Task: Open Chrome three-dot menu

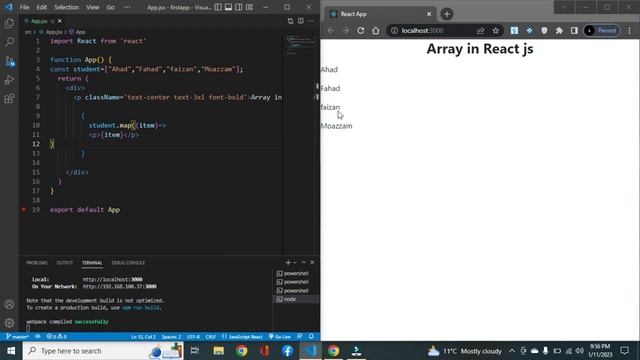Action: tap(630, 31)
